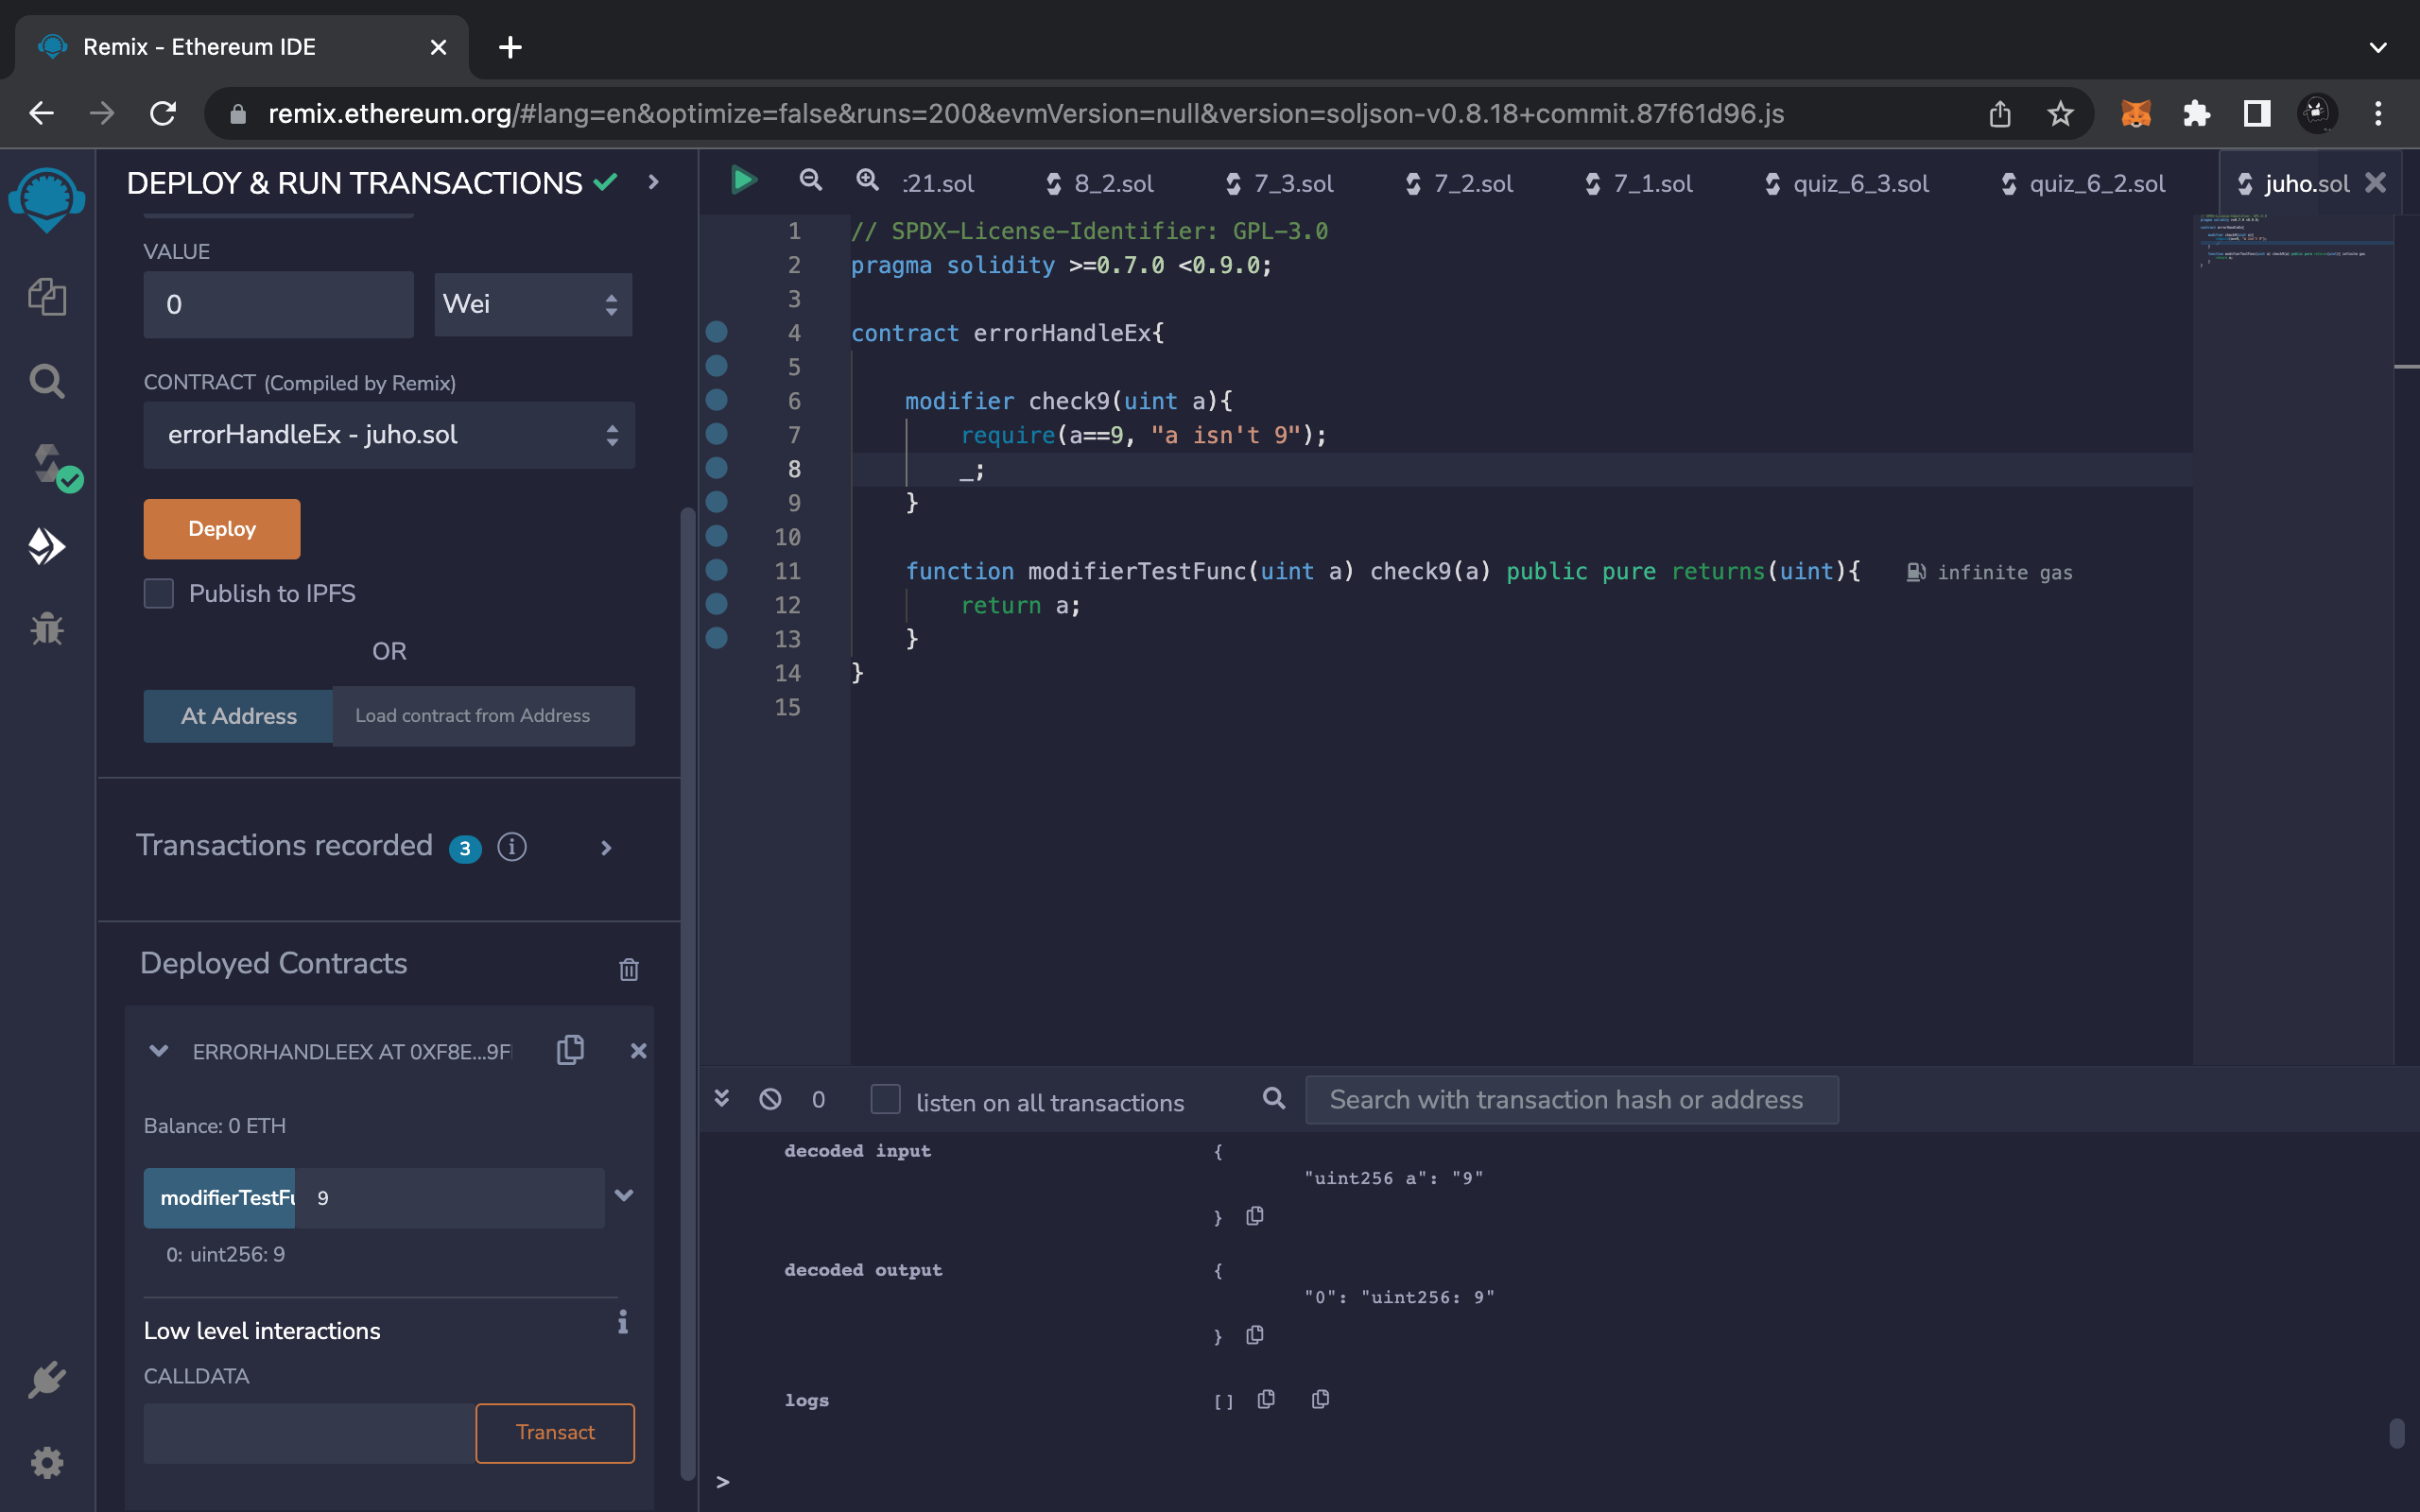This screenshot has width=2420, height=1512.
Task: Clear the terminal console icon
Action: click(x=770, y=1100)
